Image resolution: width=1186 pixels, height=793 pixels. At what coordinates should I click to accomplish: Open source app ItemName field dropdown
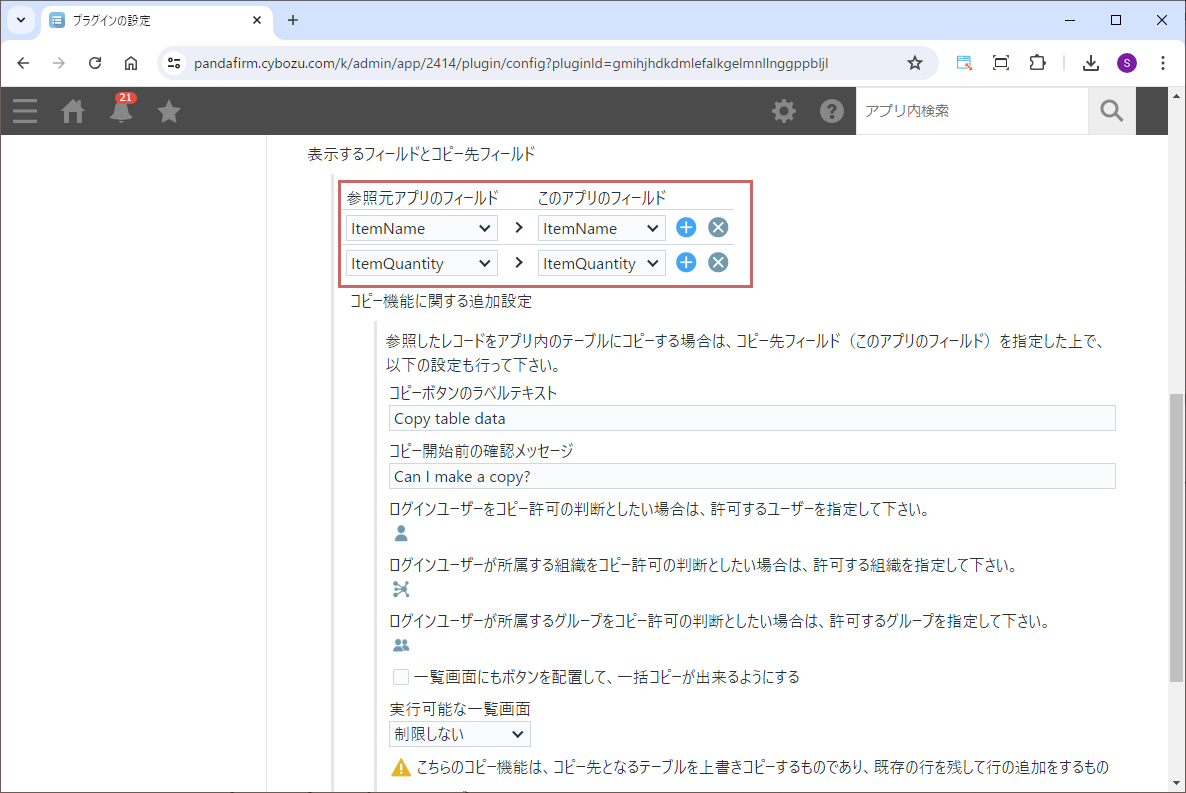pos(422,228)
